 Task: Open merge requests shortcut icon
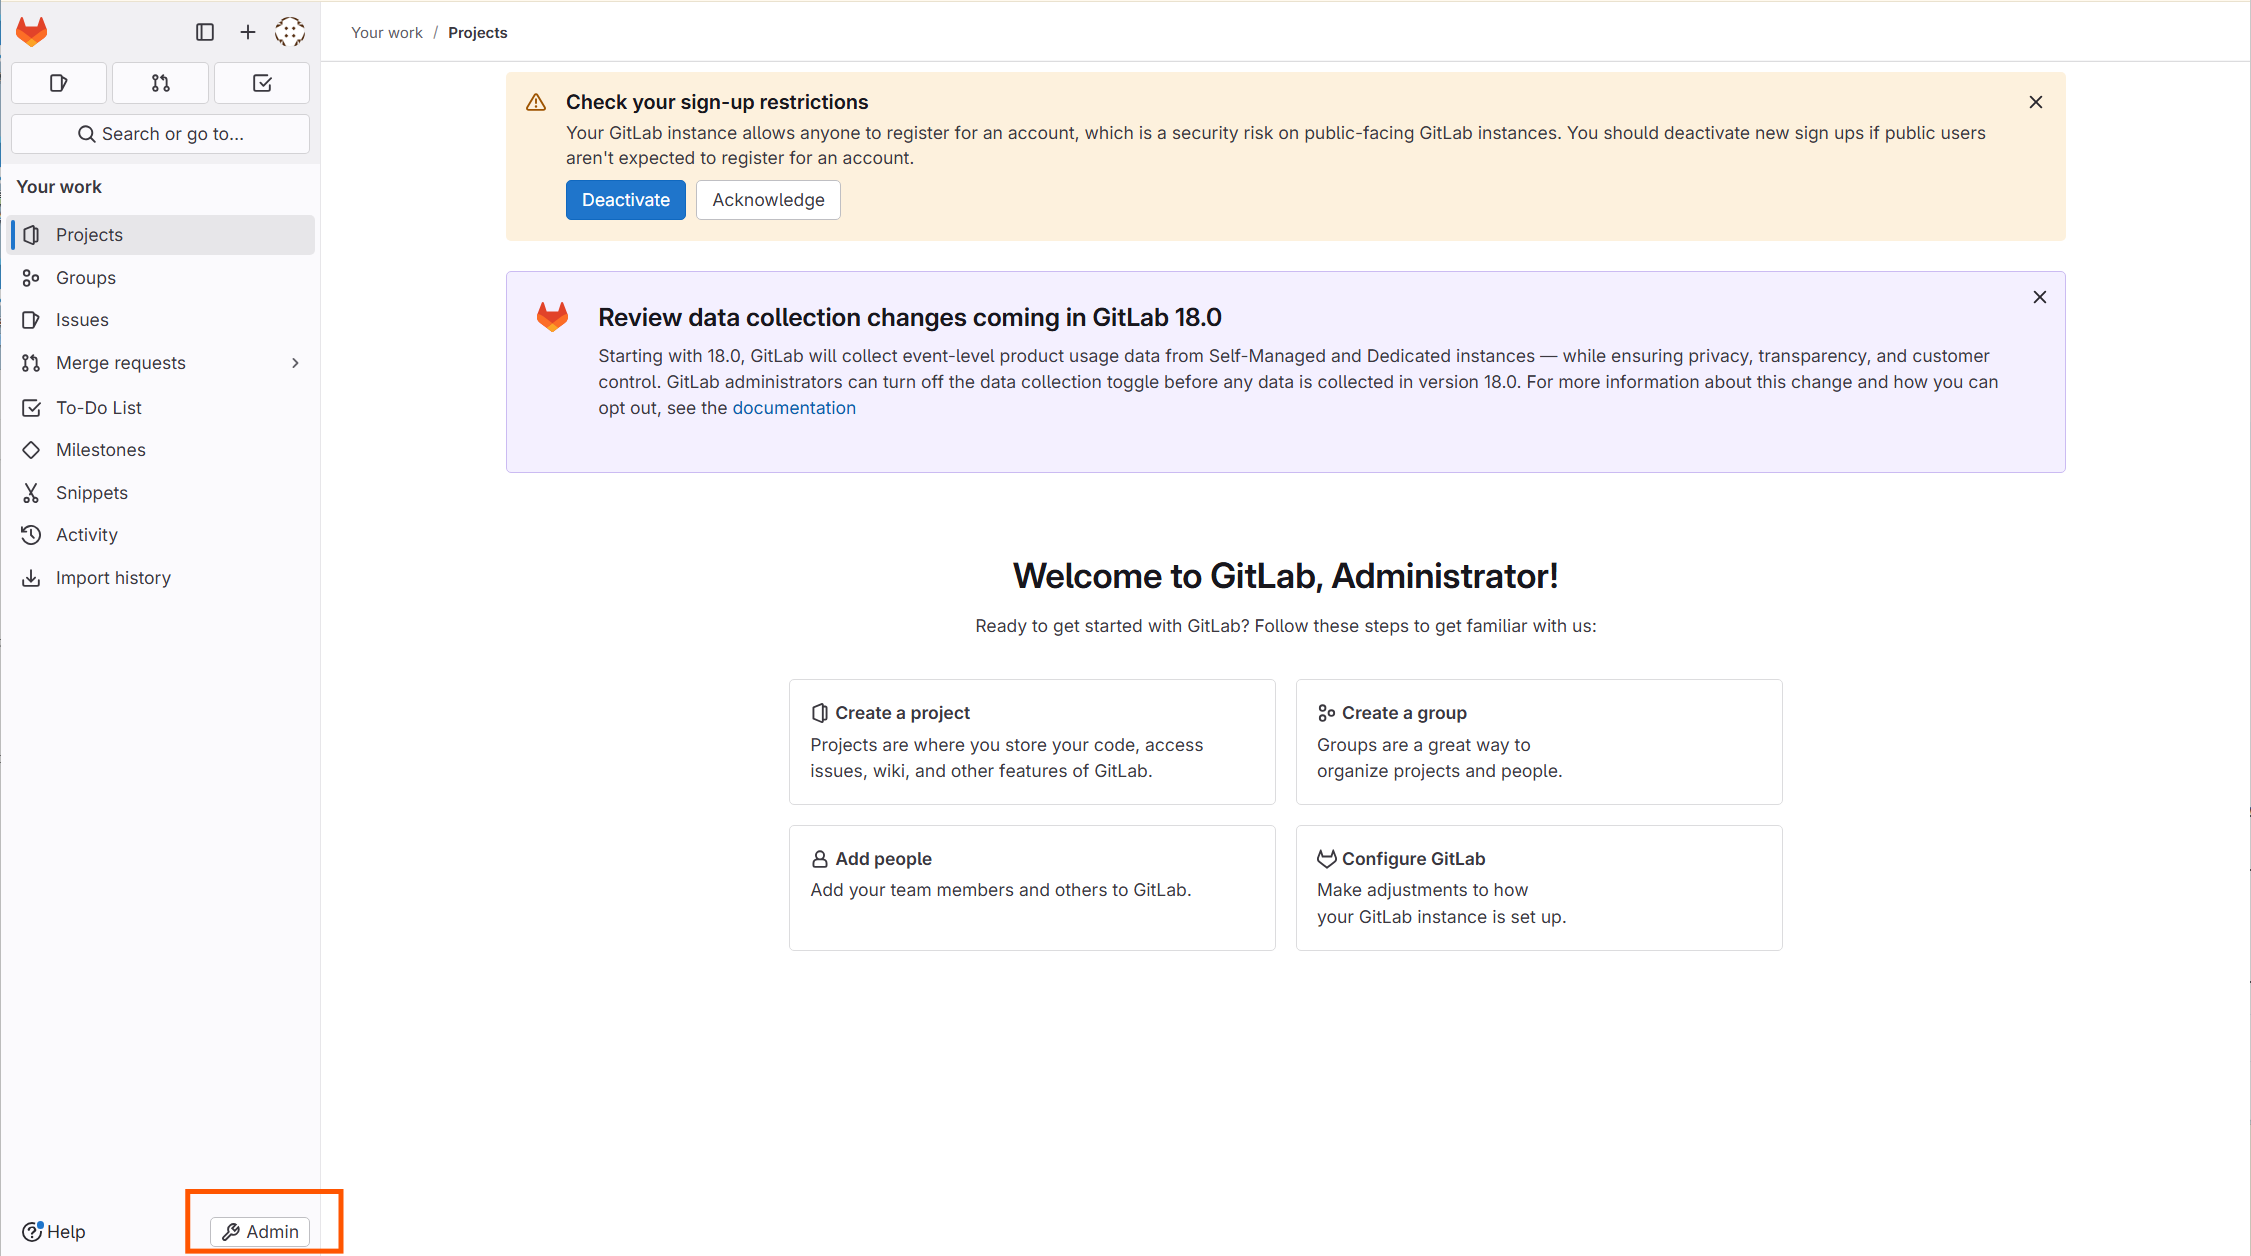coord(161,83)
